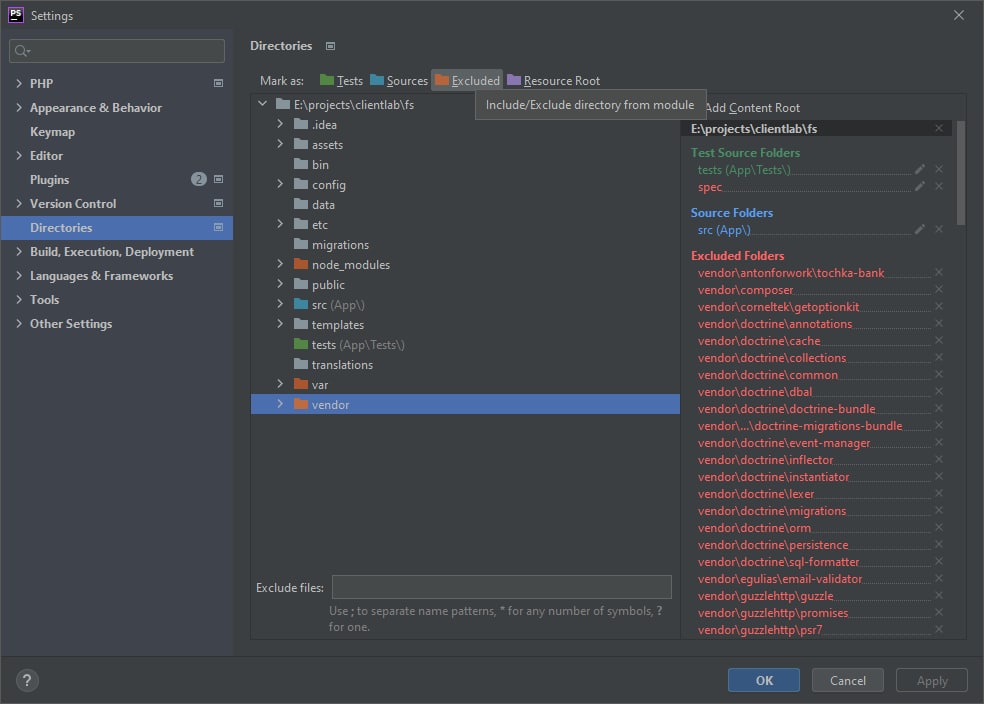Screen dimensions: 984x704
Task: Toggle Excluded mark for selected folder
Action: tap(466, 81)
